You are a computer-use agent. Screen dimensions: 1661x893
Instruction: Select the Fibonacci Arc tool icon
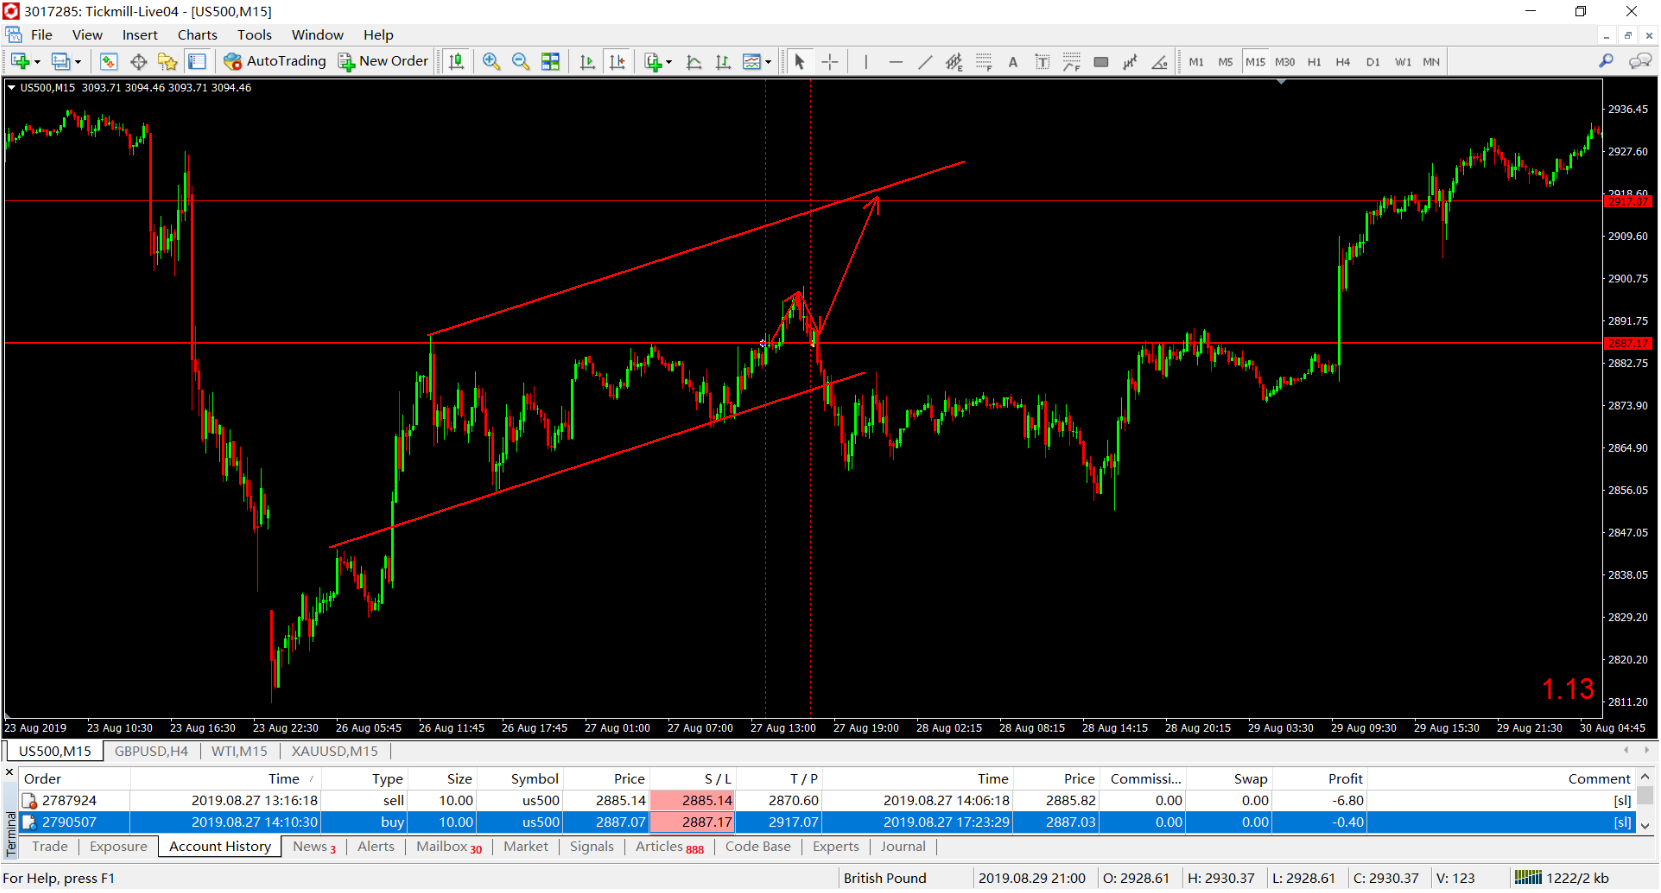click(1072, 62)
